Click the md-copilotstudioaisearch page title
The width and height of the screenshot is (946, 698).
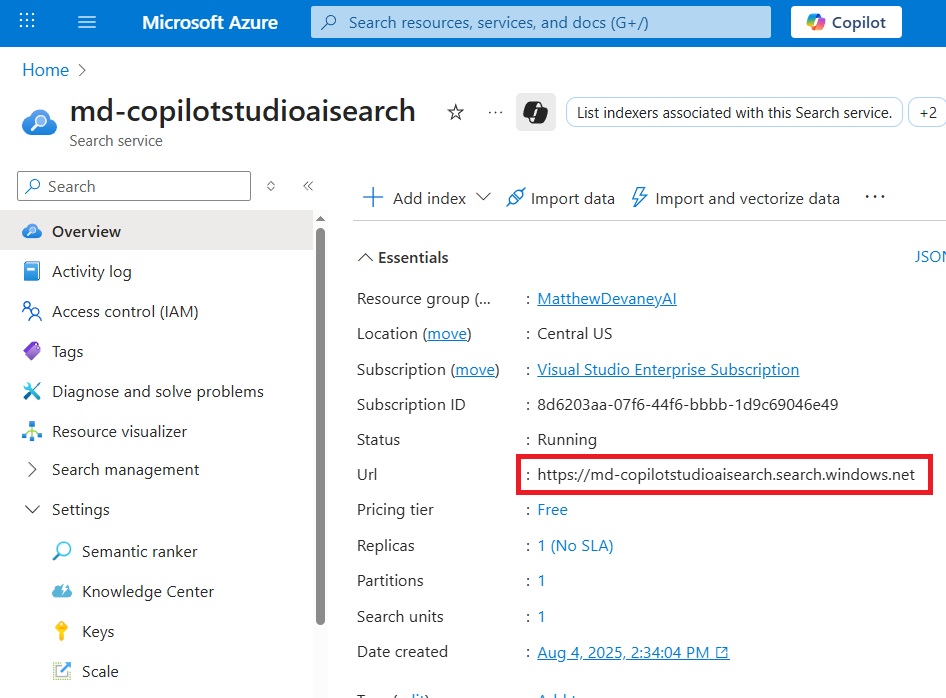click(243, 111)
